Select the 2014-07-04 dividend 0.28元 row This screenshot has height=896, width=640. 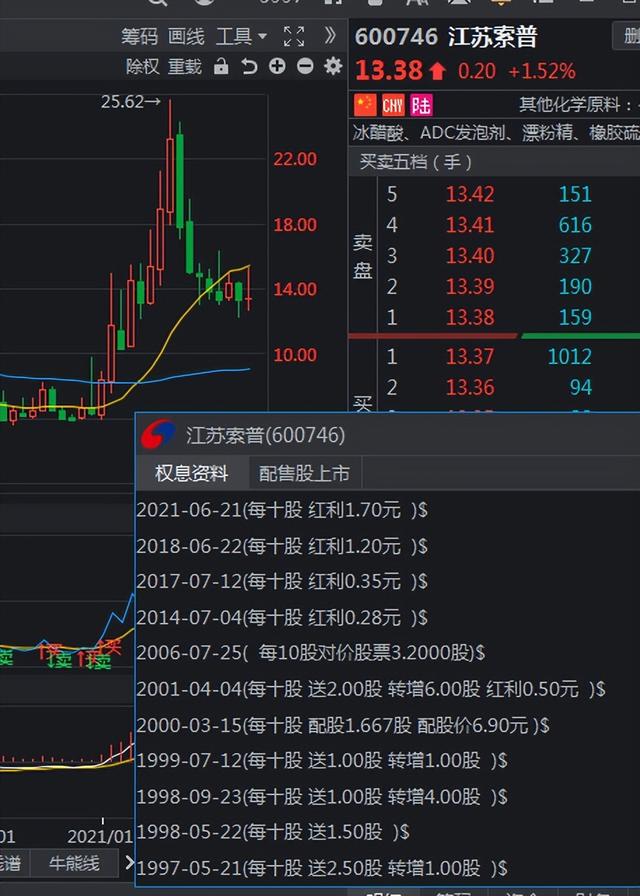coord(282,617)
